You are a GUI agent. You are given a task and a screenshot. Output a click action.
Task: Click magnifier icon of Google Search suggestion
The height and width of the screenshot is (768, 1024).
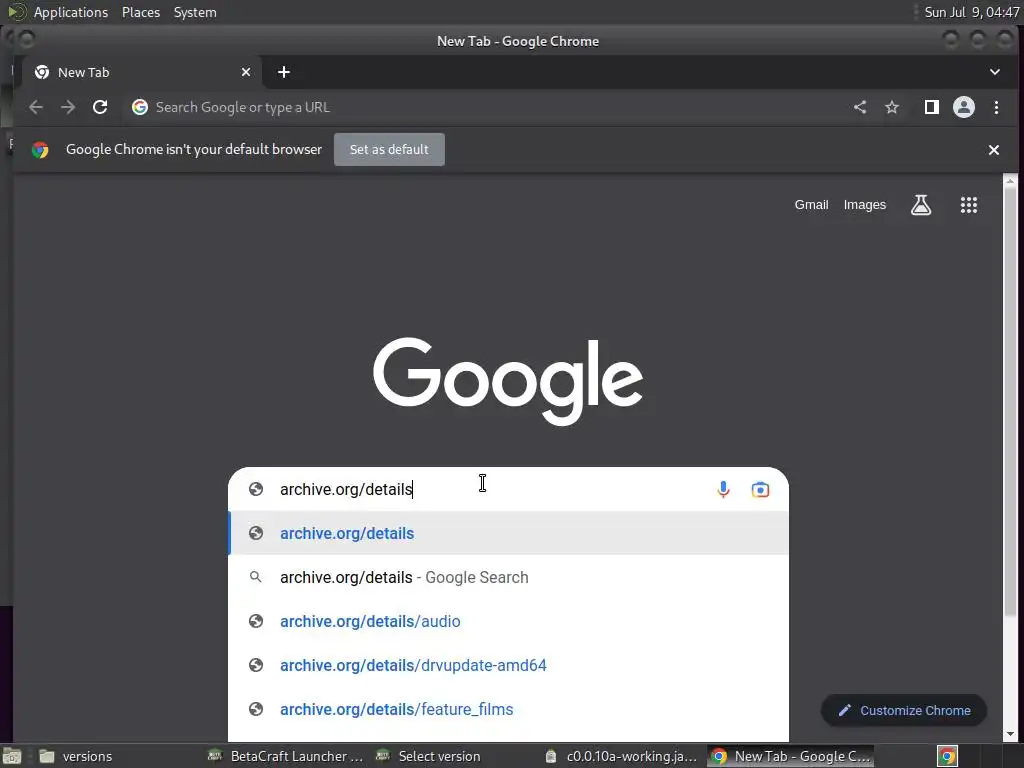pos(256,577)
